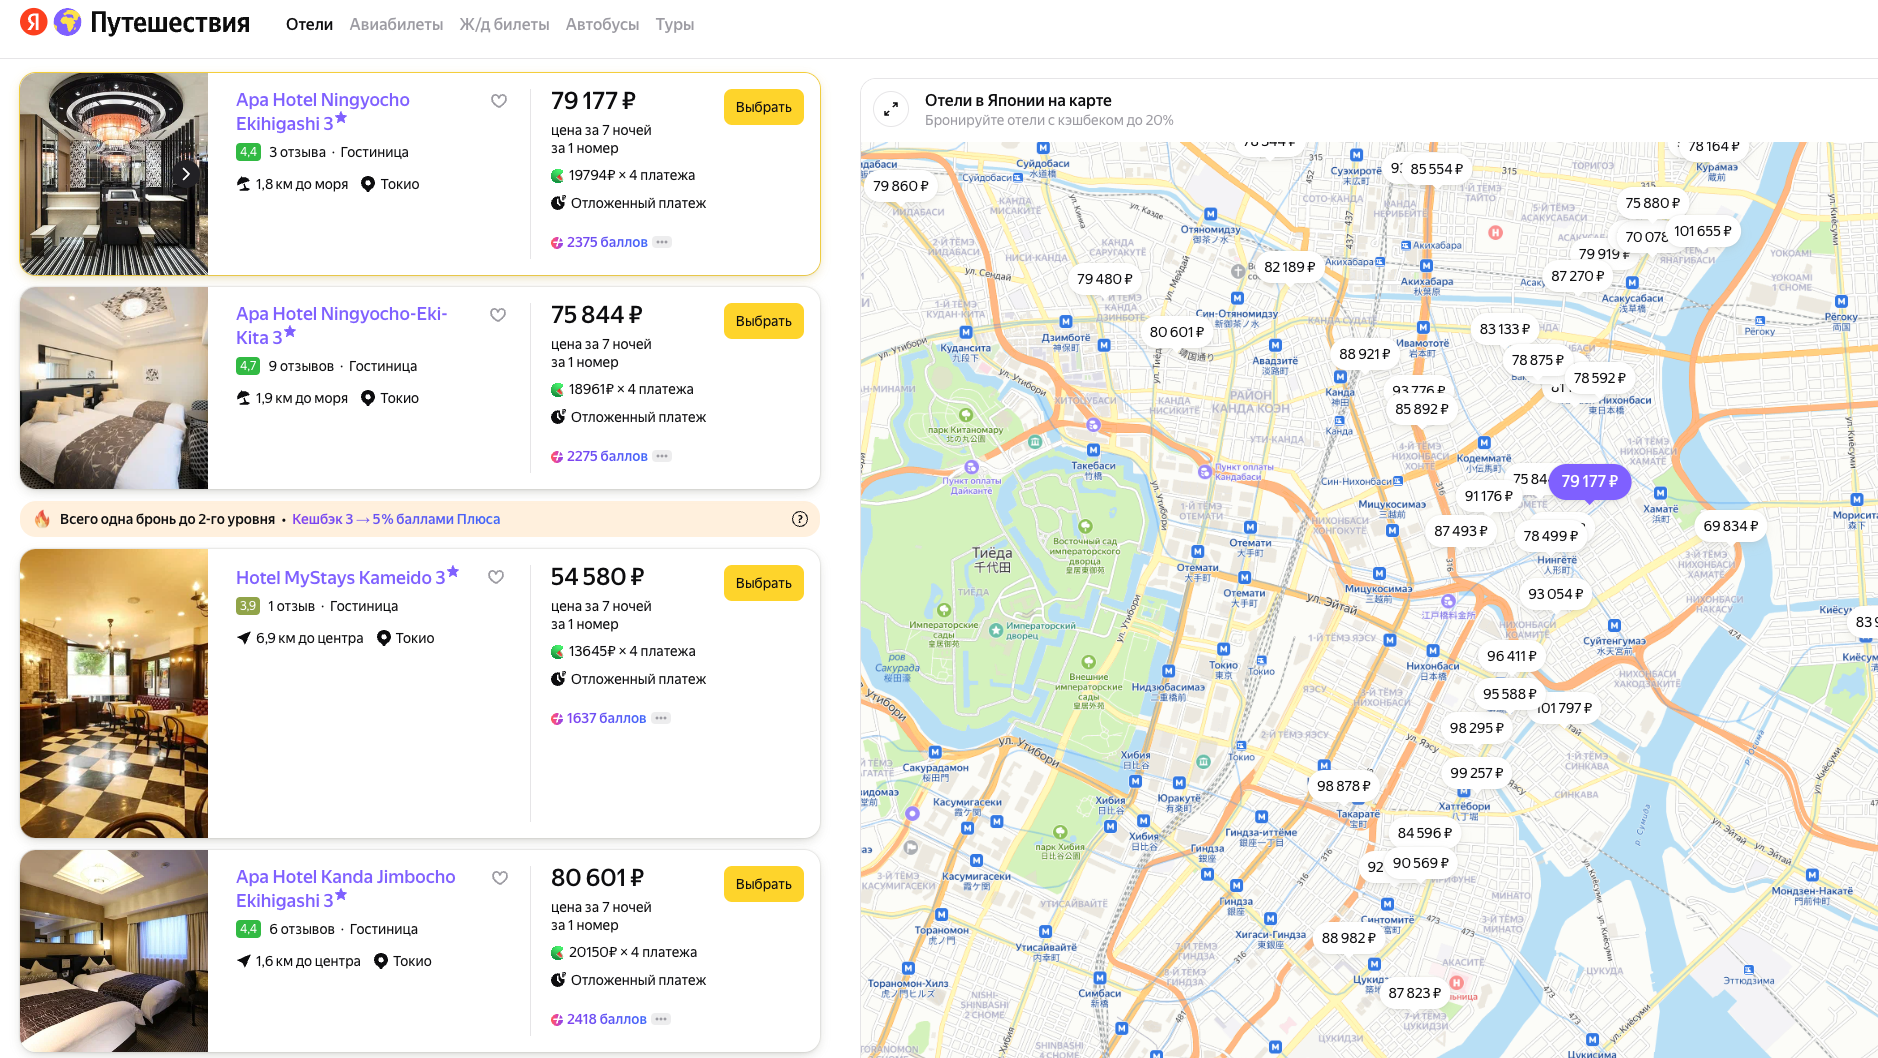
Task: Open Hotel MyStays Kameido photo thumbnail
Action: point(114,693)
